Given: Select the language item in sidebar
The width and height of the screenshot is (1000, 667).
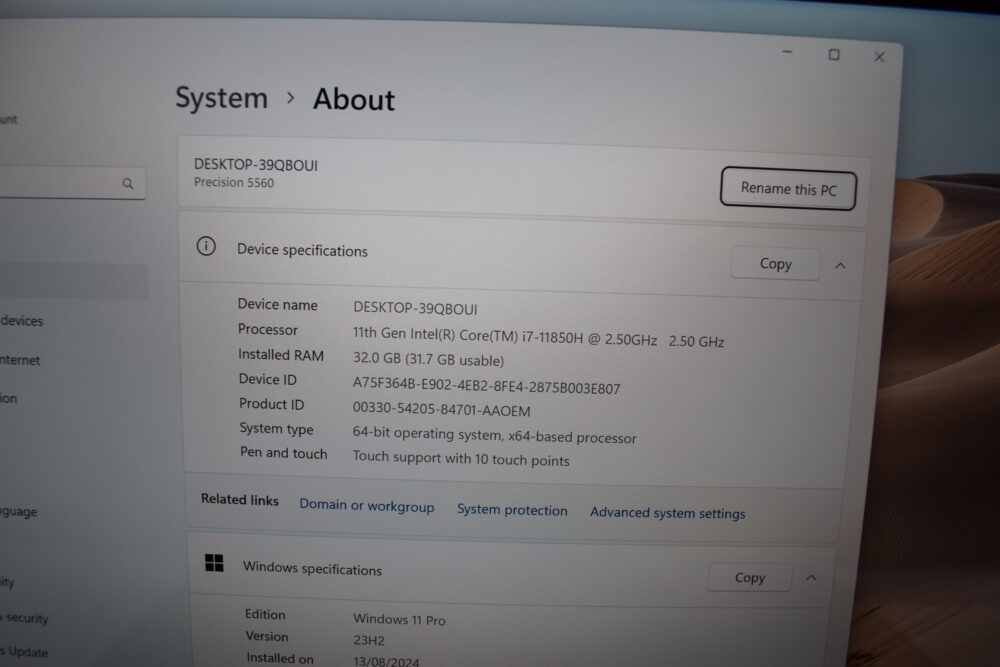Looking at the screenshot, I should (x=18, y=511).
